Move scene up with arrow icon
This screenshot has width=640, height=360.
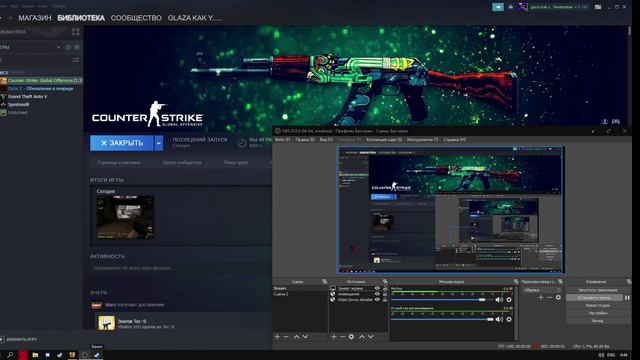point(296,337)
